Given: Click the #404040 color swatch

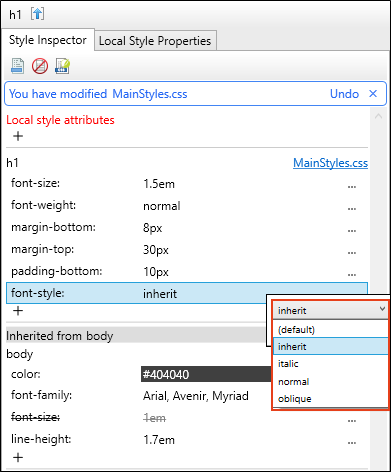Looking at the screenshot, I should (206, 374).
